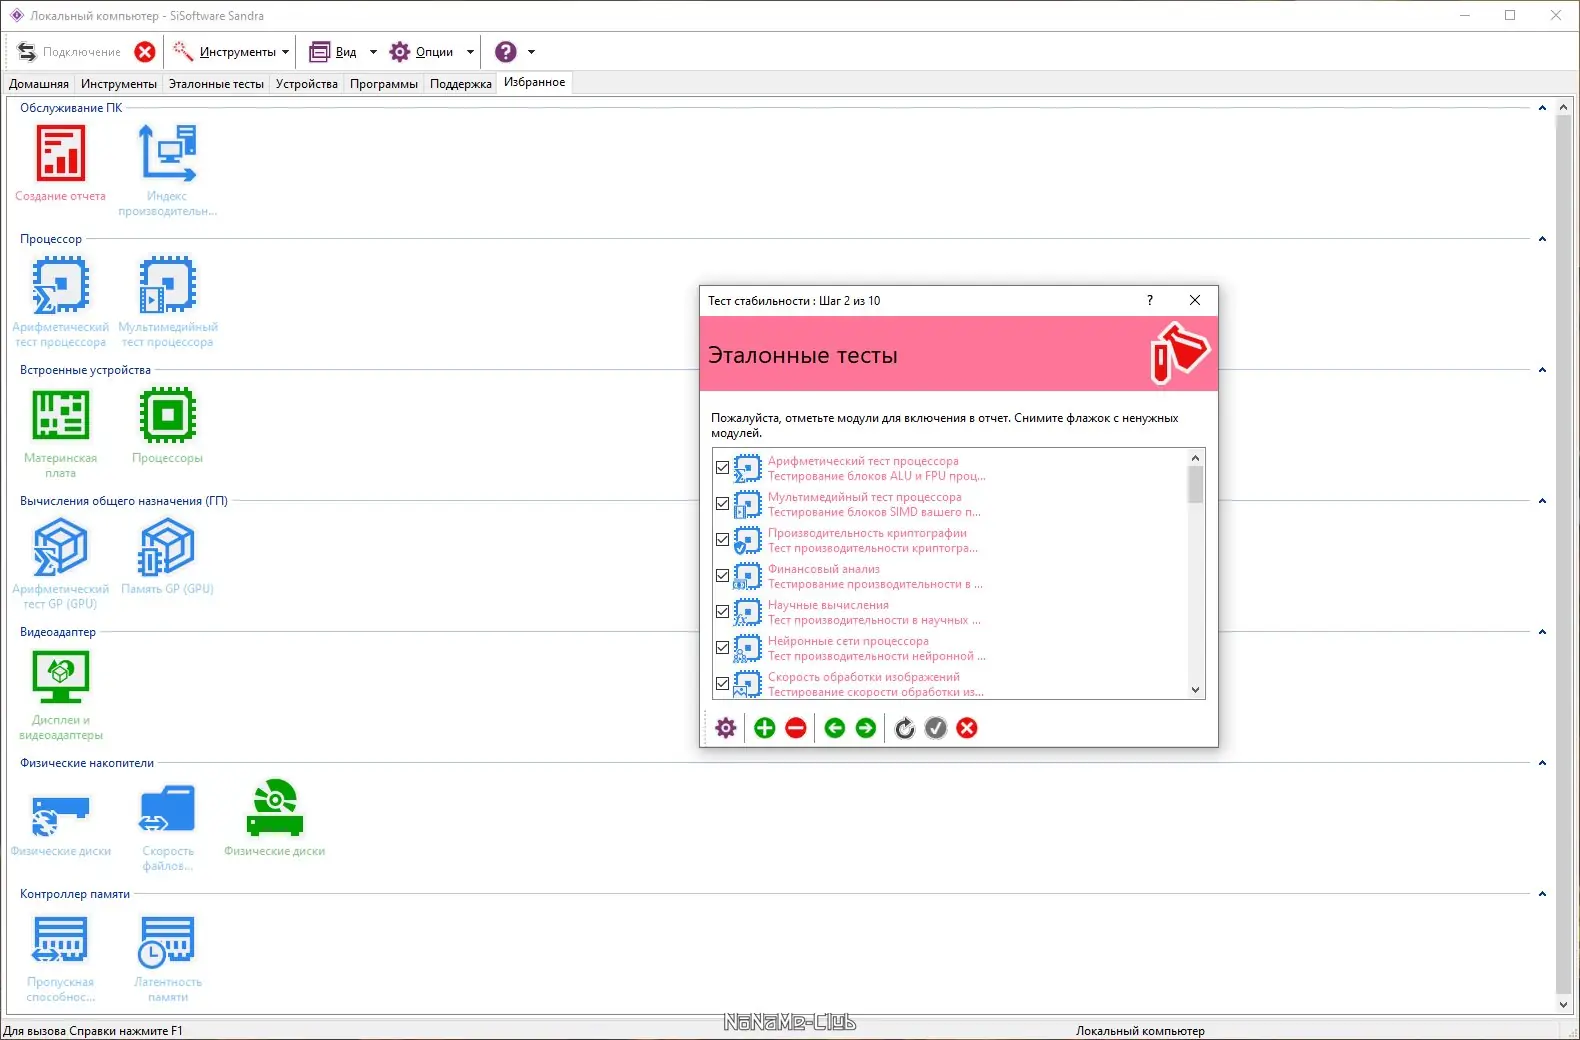Select the Научные вычисления list row text
Image resolution: width=1580 pixels, height=1040 pixels.
[874, 612]
